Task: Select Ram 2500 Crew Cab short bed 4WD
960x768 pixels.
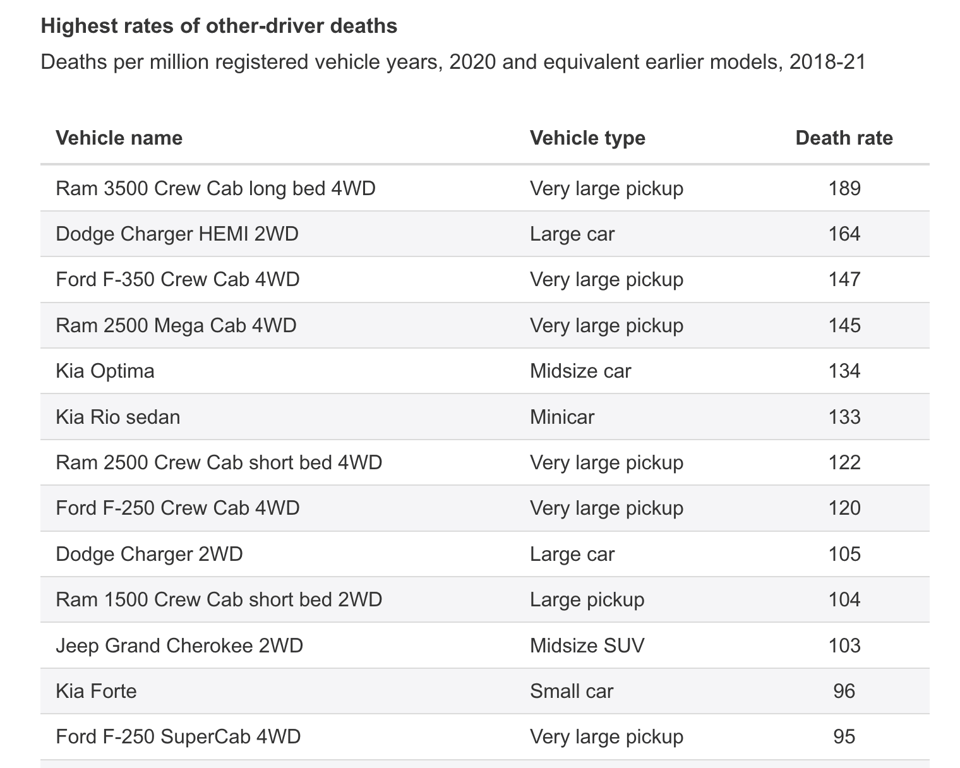Action: click(219, 462)
